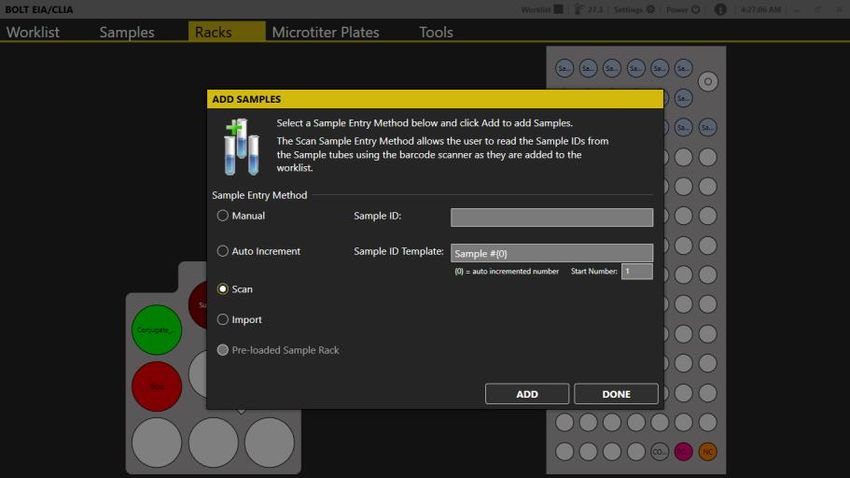Screen dimensions: 850x478
Task: Select the magenta rack position beside NC
Action: click(x=684, y=451)
